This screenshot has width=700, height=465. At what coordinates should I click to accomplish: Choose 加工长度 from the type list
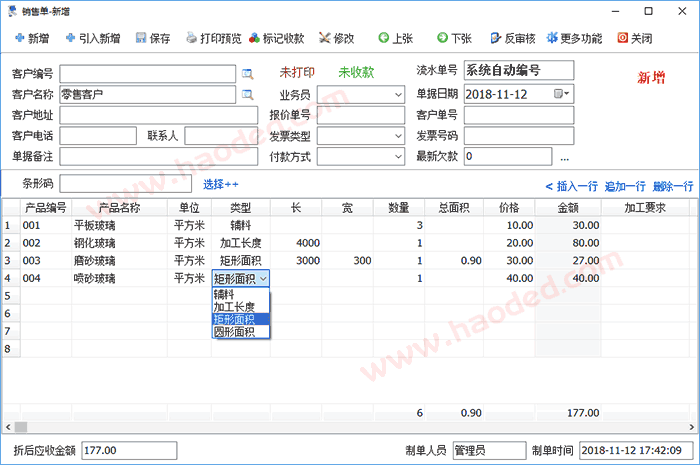coord(241,307)
